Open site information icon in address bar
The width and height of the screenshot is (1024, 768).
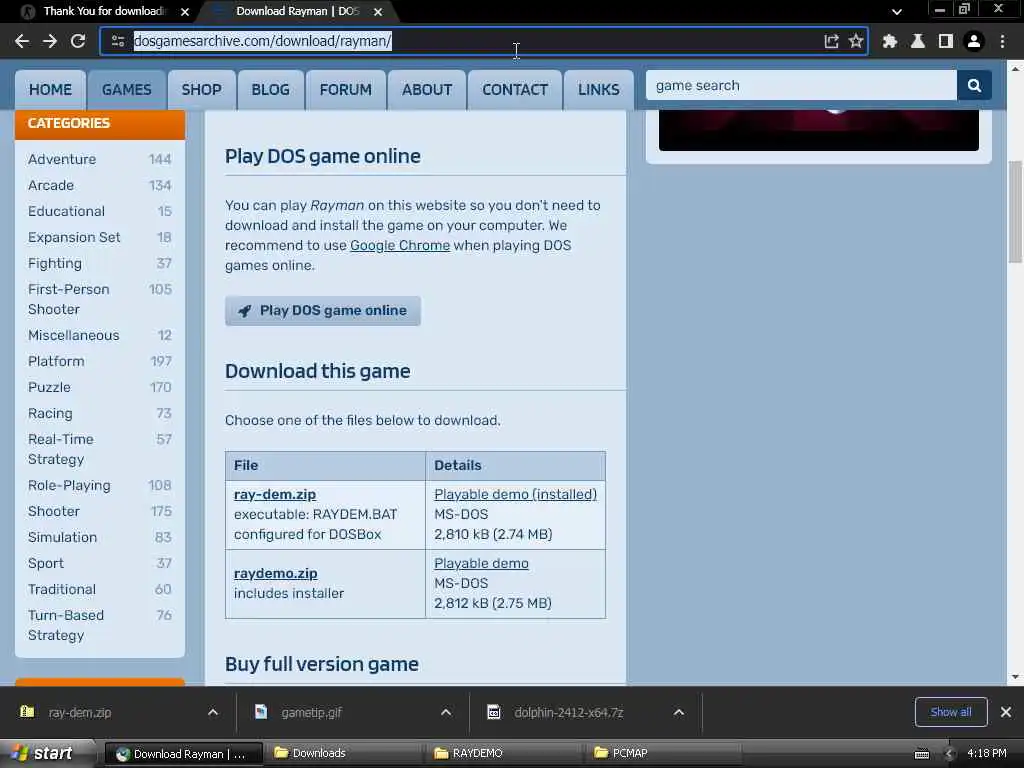[118, 41]
